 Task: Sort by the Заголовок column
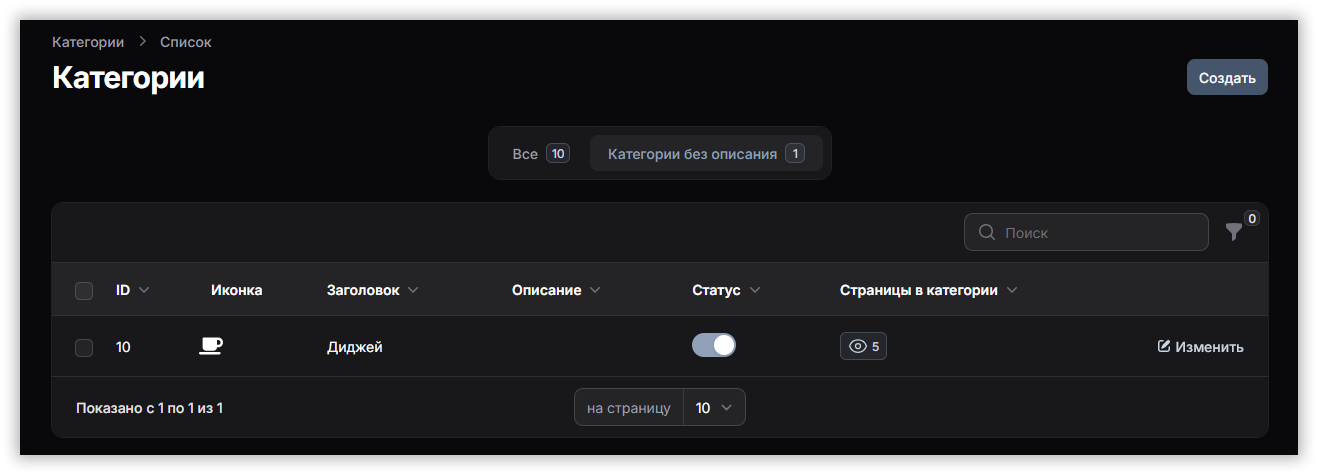click(372, 290)
